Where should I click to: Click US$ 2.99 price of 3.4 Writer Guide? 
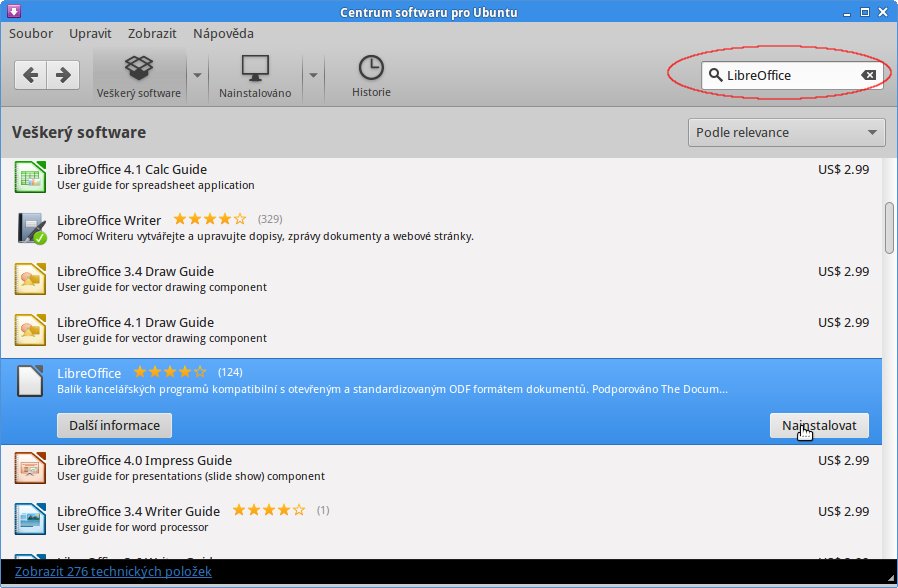point(844,511)
